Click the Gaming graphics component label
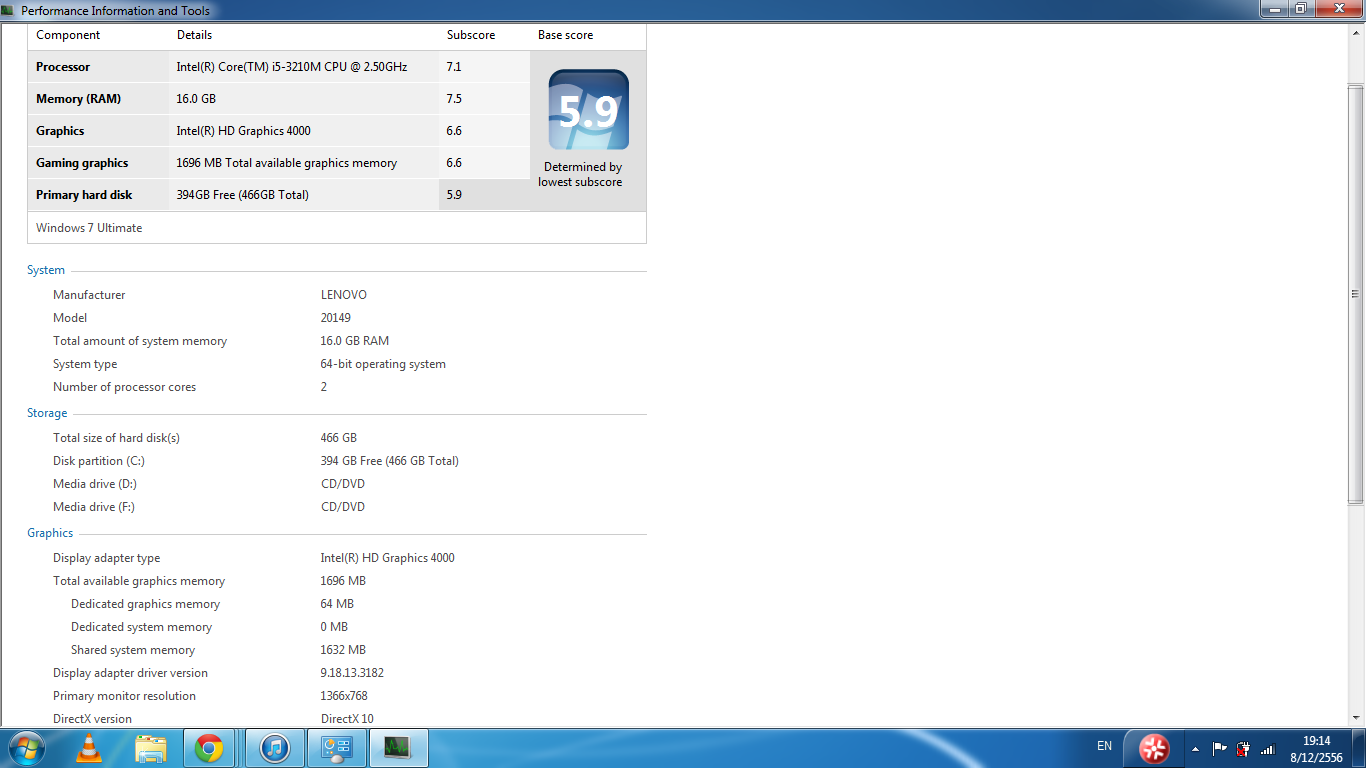Viewport: 1366px width, 768px height. pos(82,163)
